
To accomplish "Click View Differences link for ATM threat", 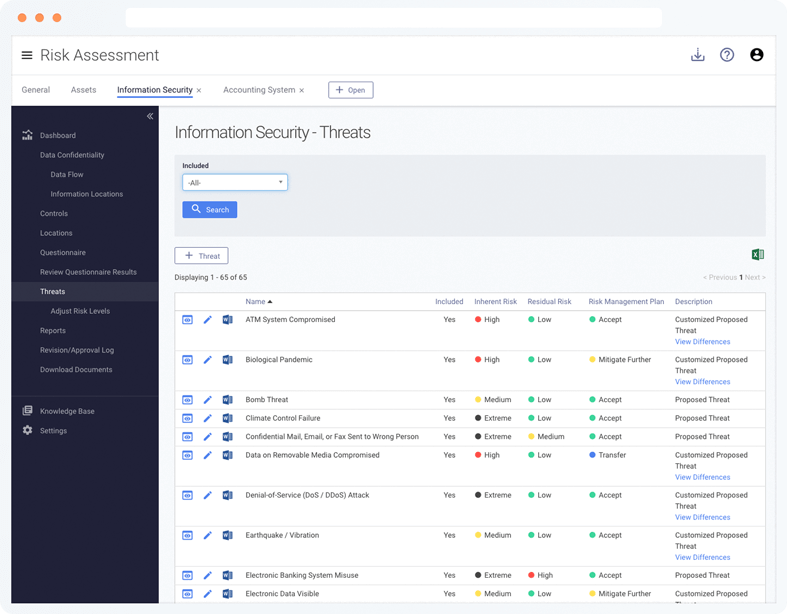I will 702,341.
